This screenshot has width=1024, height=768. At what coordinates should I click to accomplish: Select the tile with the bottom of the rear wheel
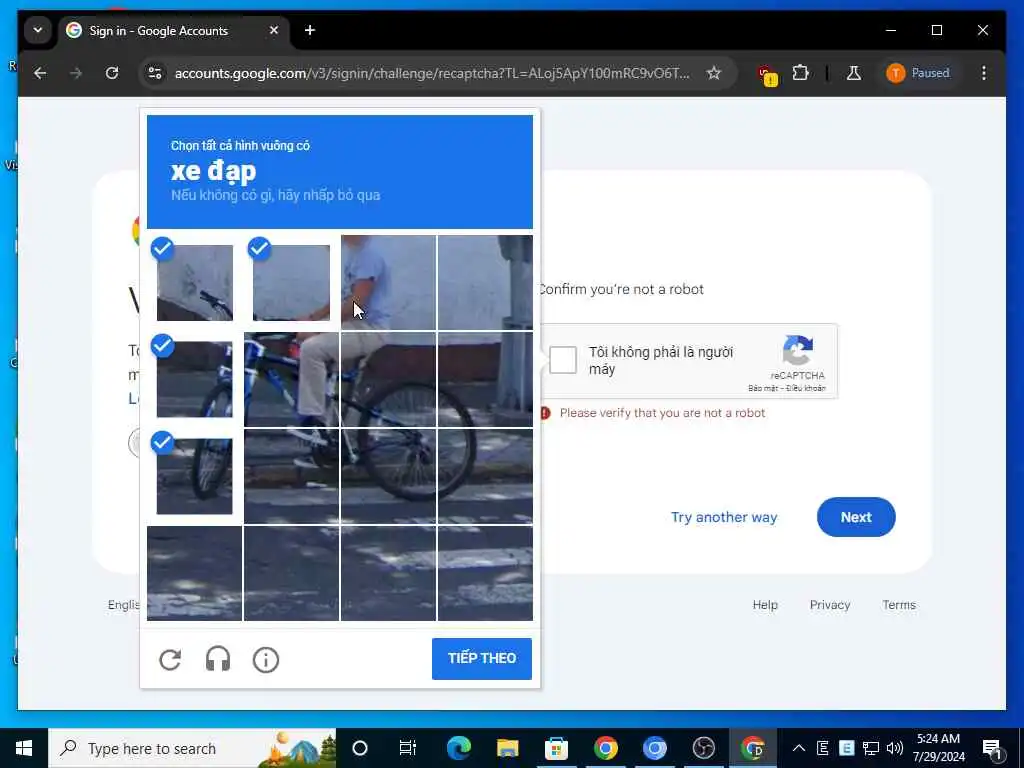click(x=388, y=476)
